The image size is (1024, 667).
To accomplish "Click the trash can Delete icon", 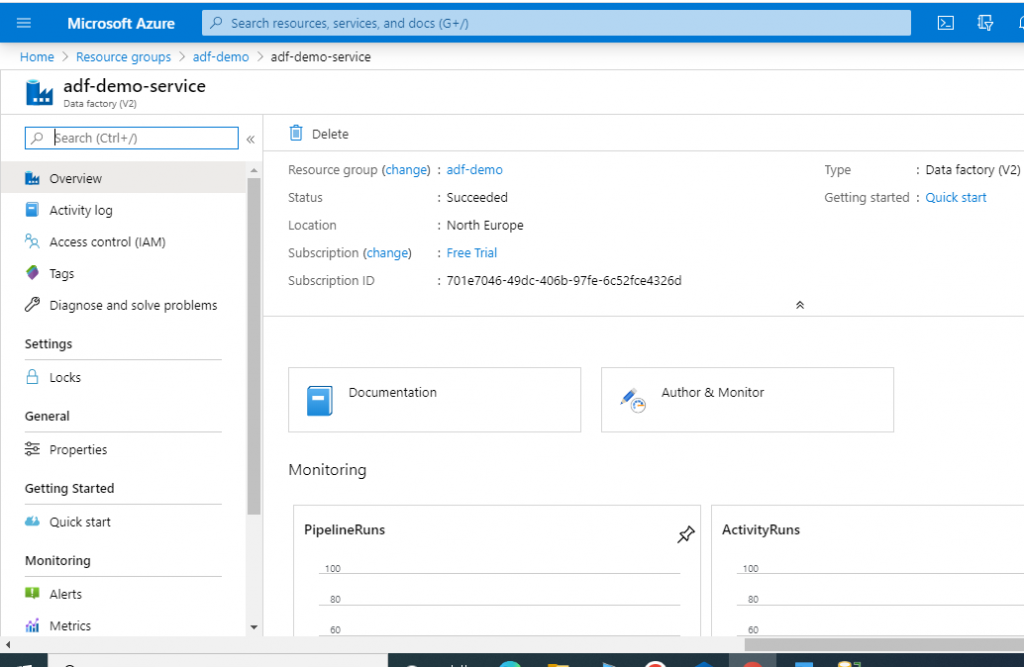I will coord(296,133).
